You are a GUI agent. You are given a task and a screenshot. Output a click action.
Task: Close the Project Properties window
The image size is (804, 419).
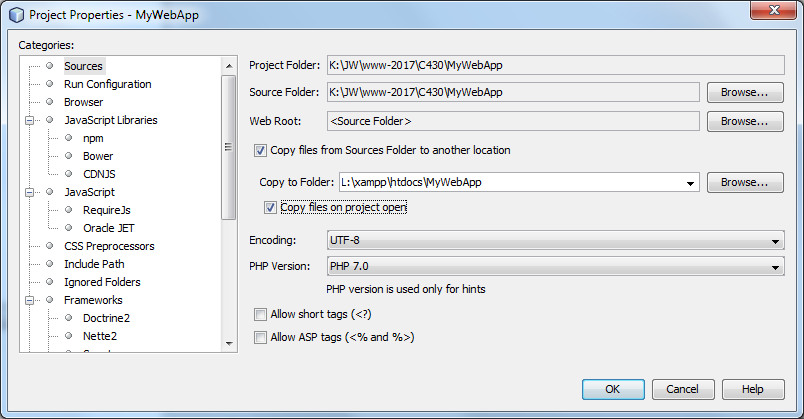tap(774, 10)
